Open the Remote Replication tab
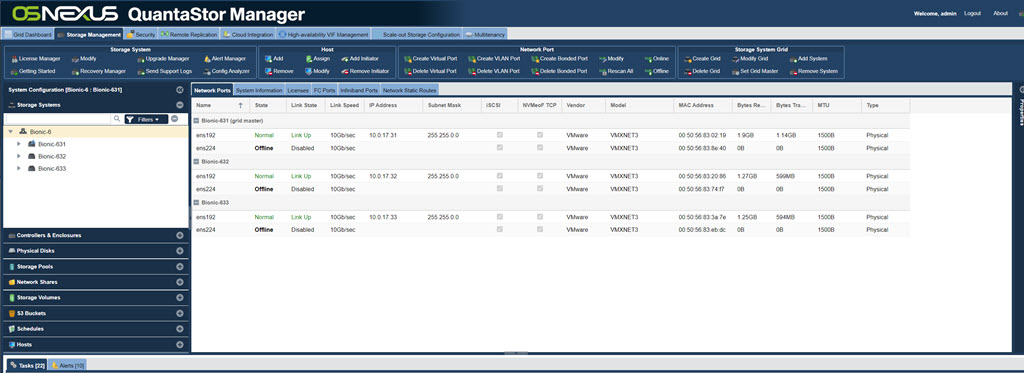Image resolution: width=1024 pixels, height=373 pixels. [189, 35]
